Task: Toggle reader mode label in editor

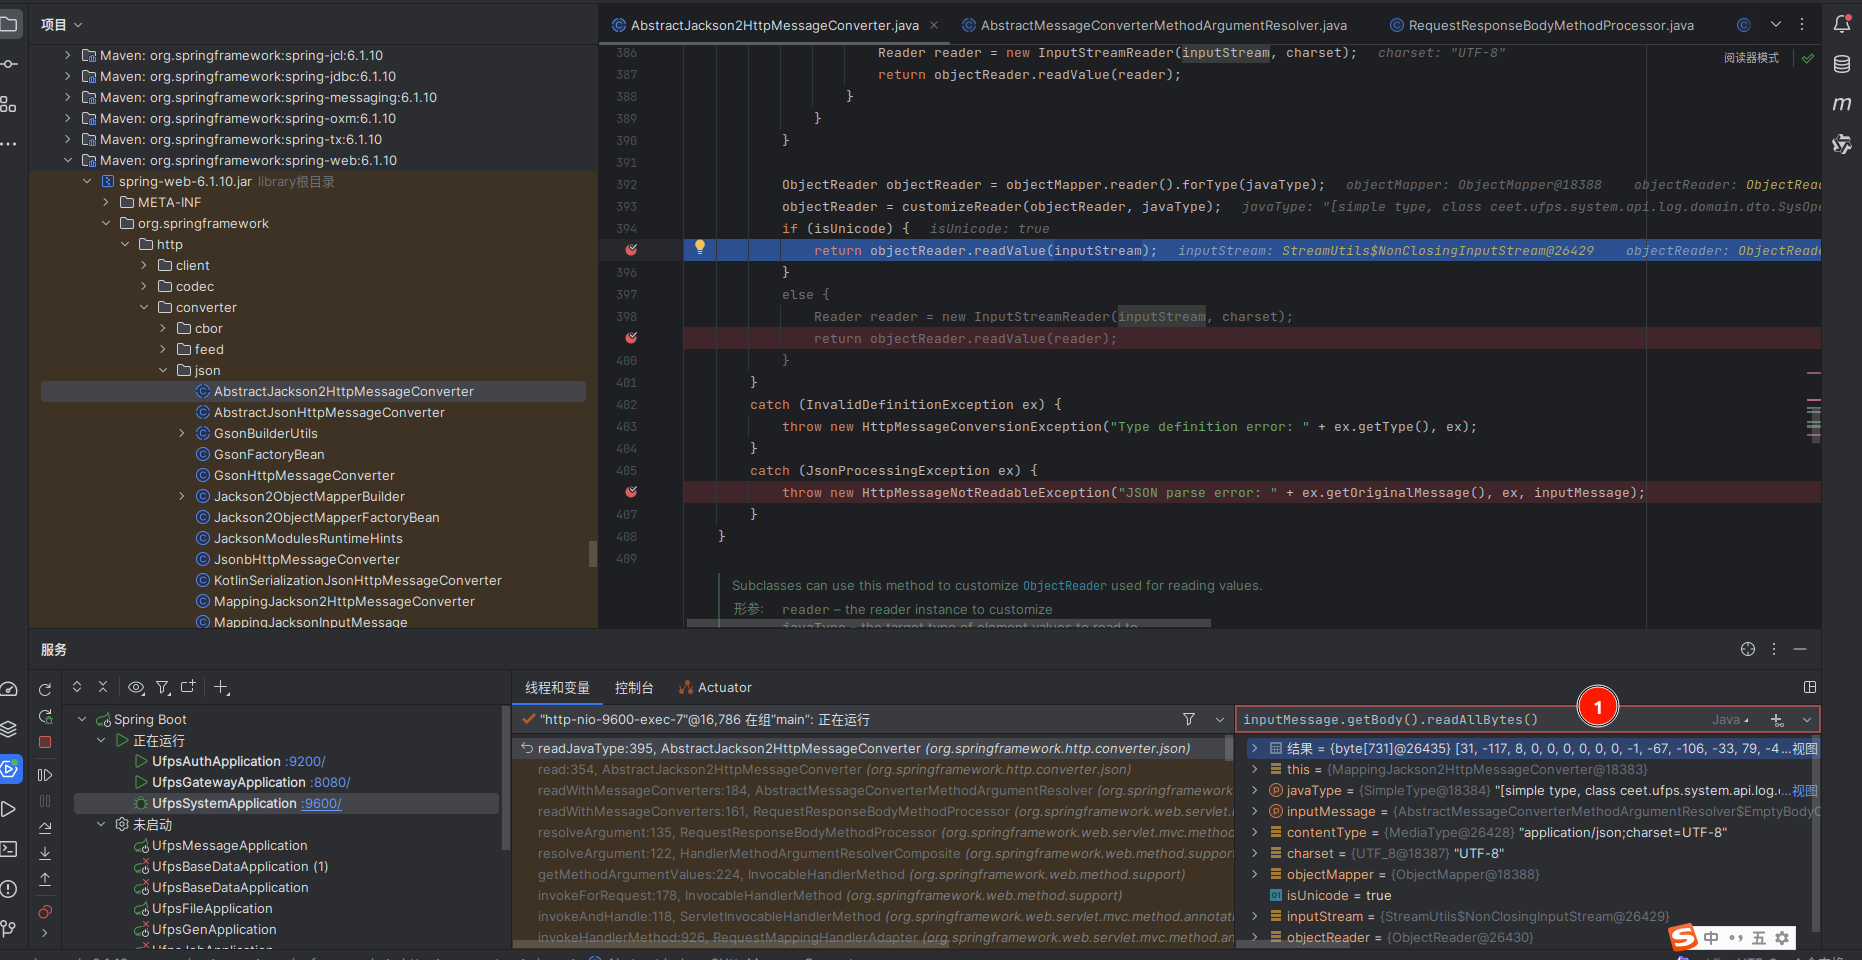Action: pyautogui.click(x=1751, y=58)
